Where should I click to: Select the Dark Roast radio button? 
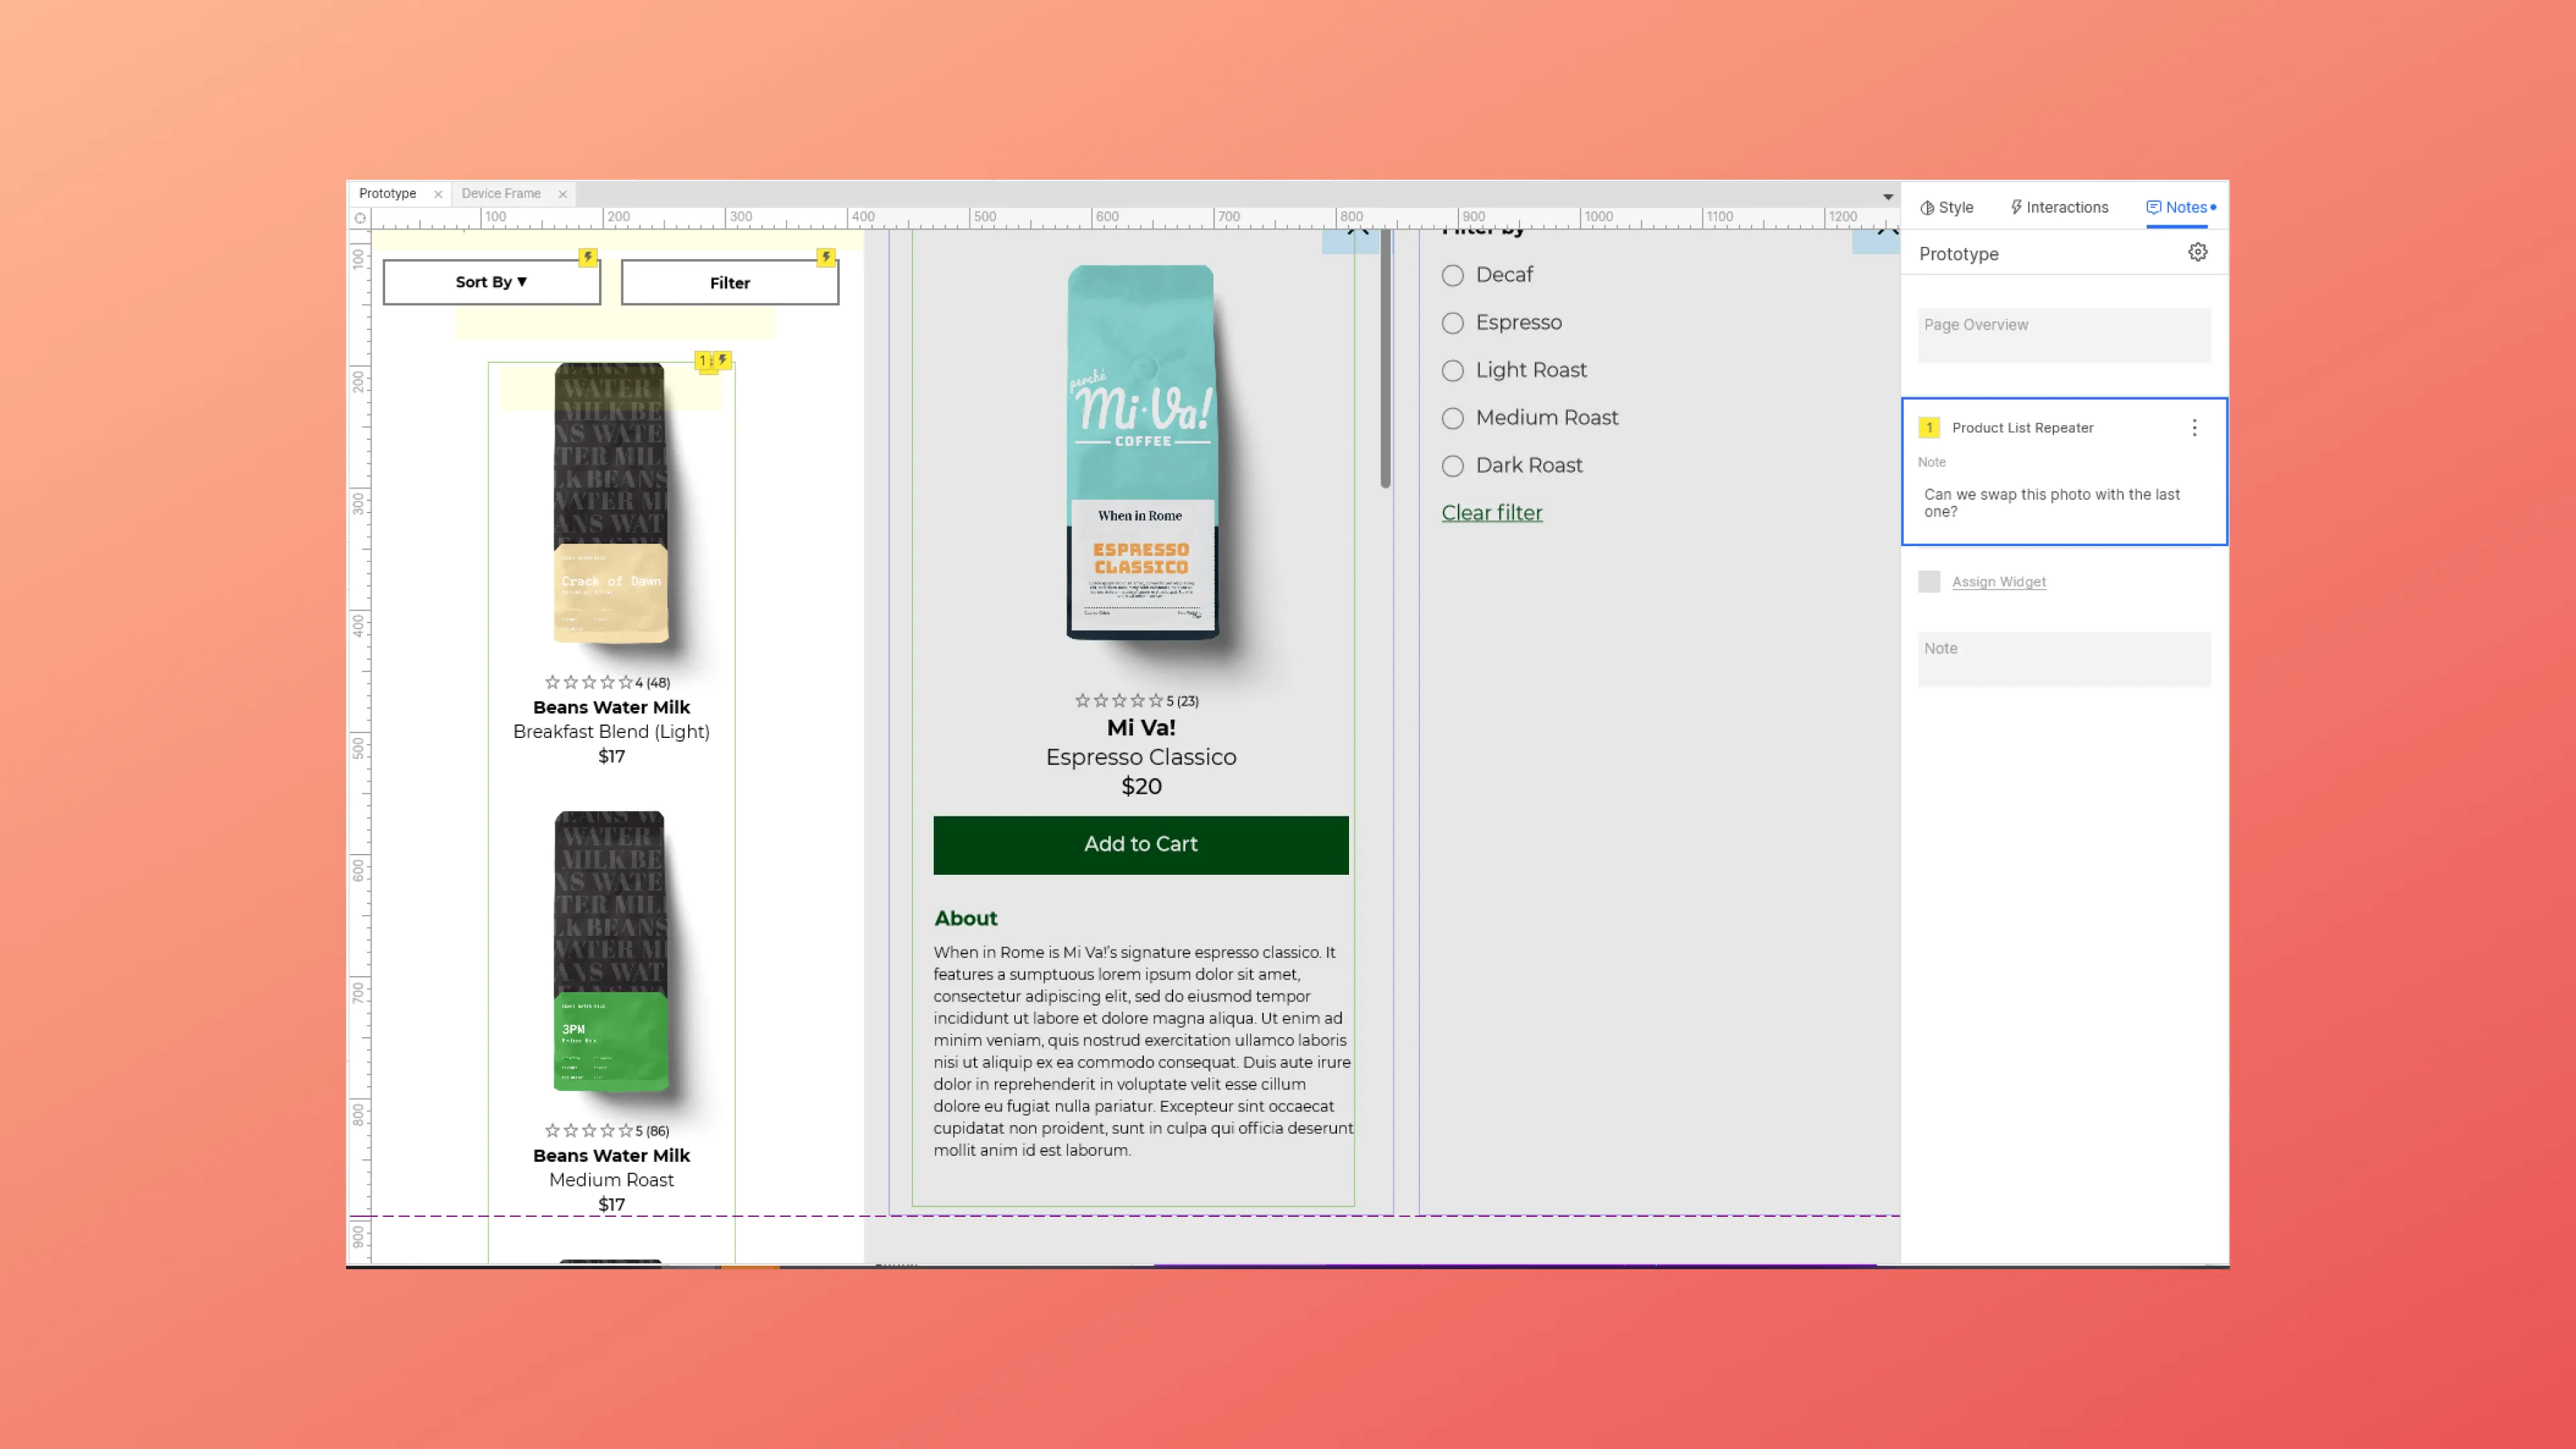click(x=1452, y=466)
